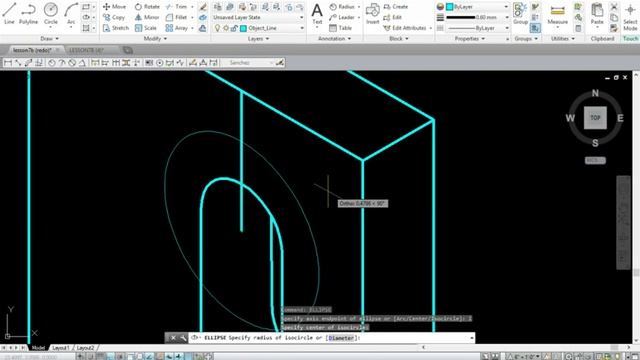Expand the Draw panel
Image resolution: width=640 pixels, height=360 pixels.
[49, 38]
